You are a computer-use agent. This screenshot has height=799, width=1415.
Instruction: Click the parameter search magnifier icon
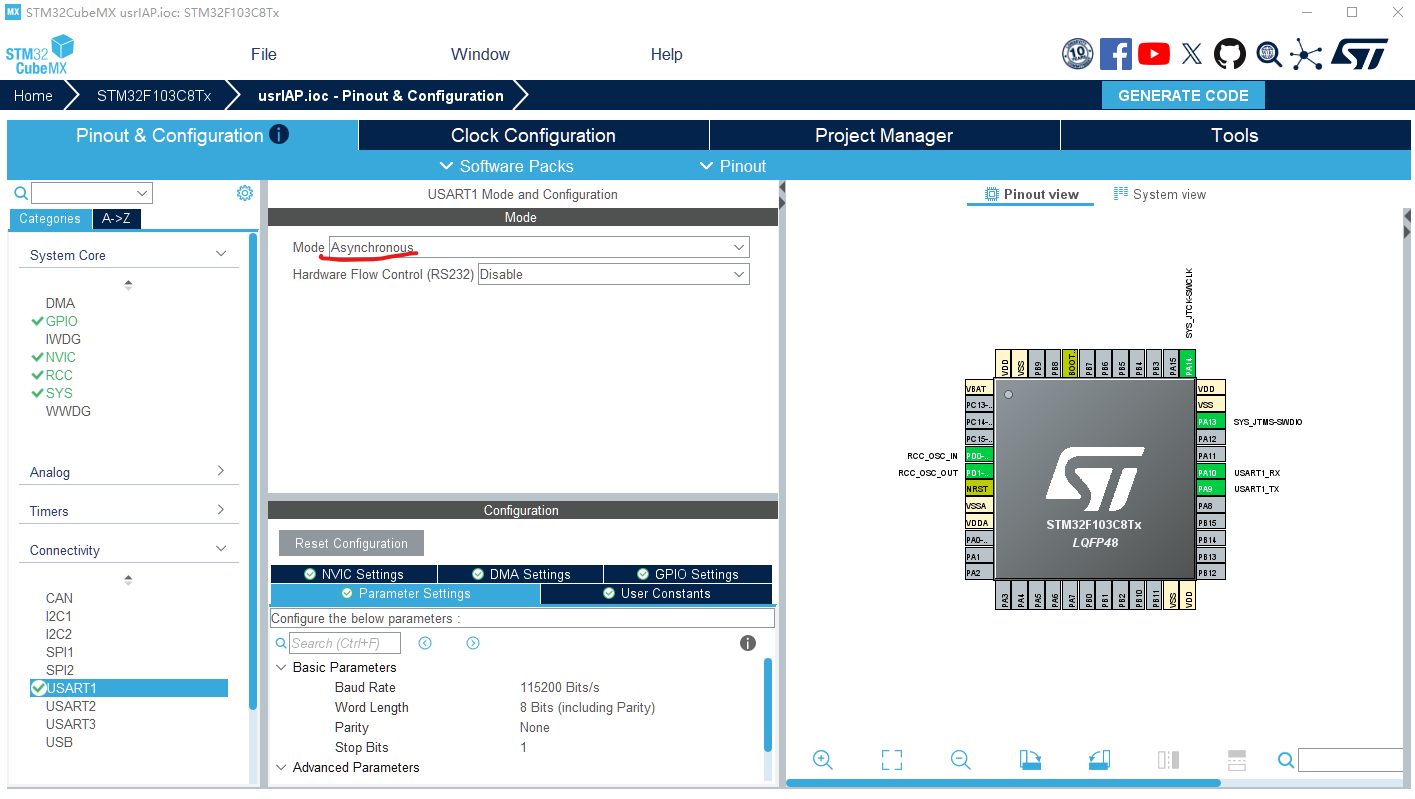(x=281, y=643)
